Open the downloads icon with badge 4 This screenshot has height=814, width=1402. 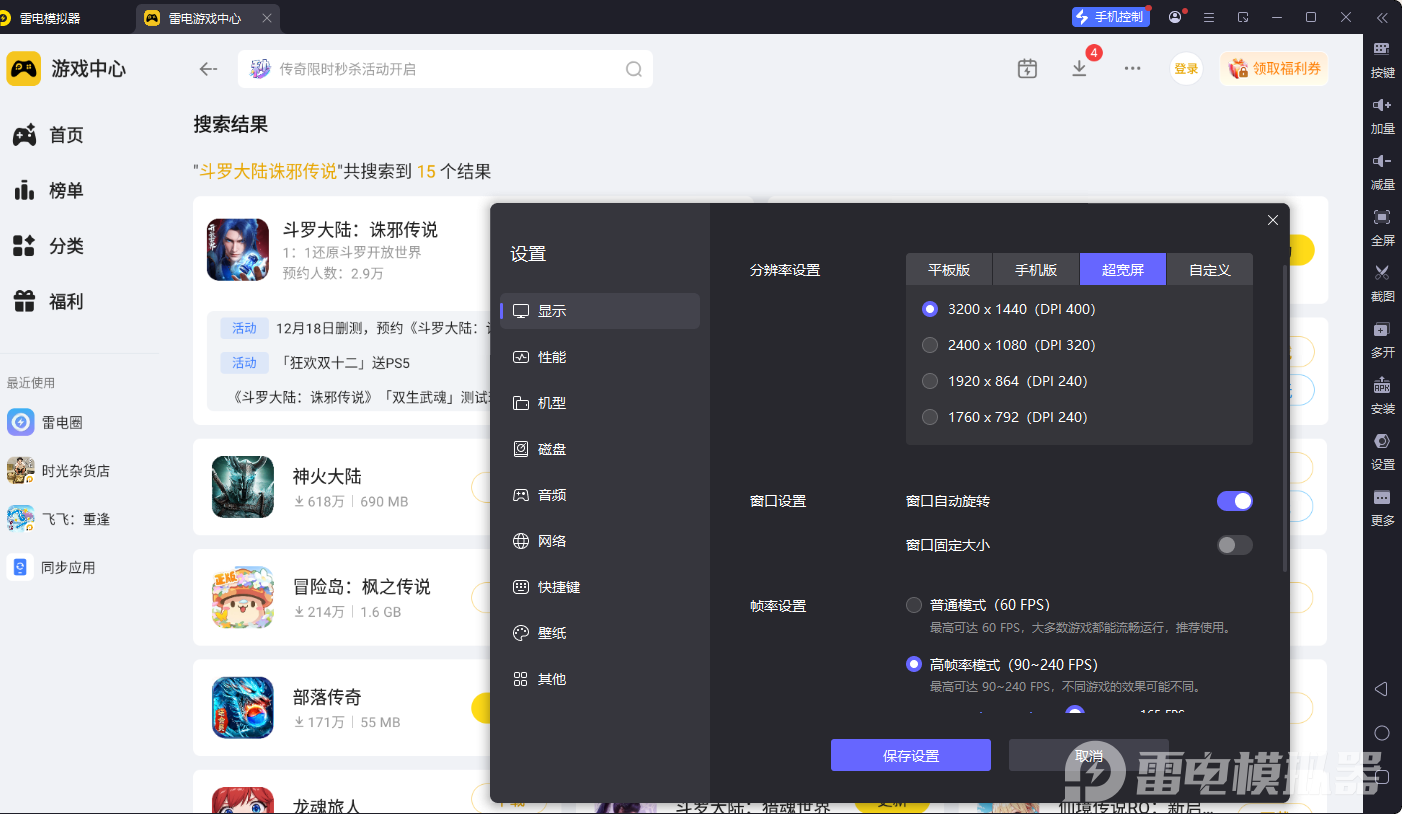click(x=1079, y=68)
